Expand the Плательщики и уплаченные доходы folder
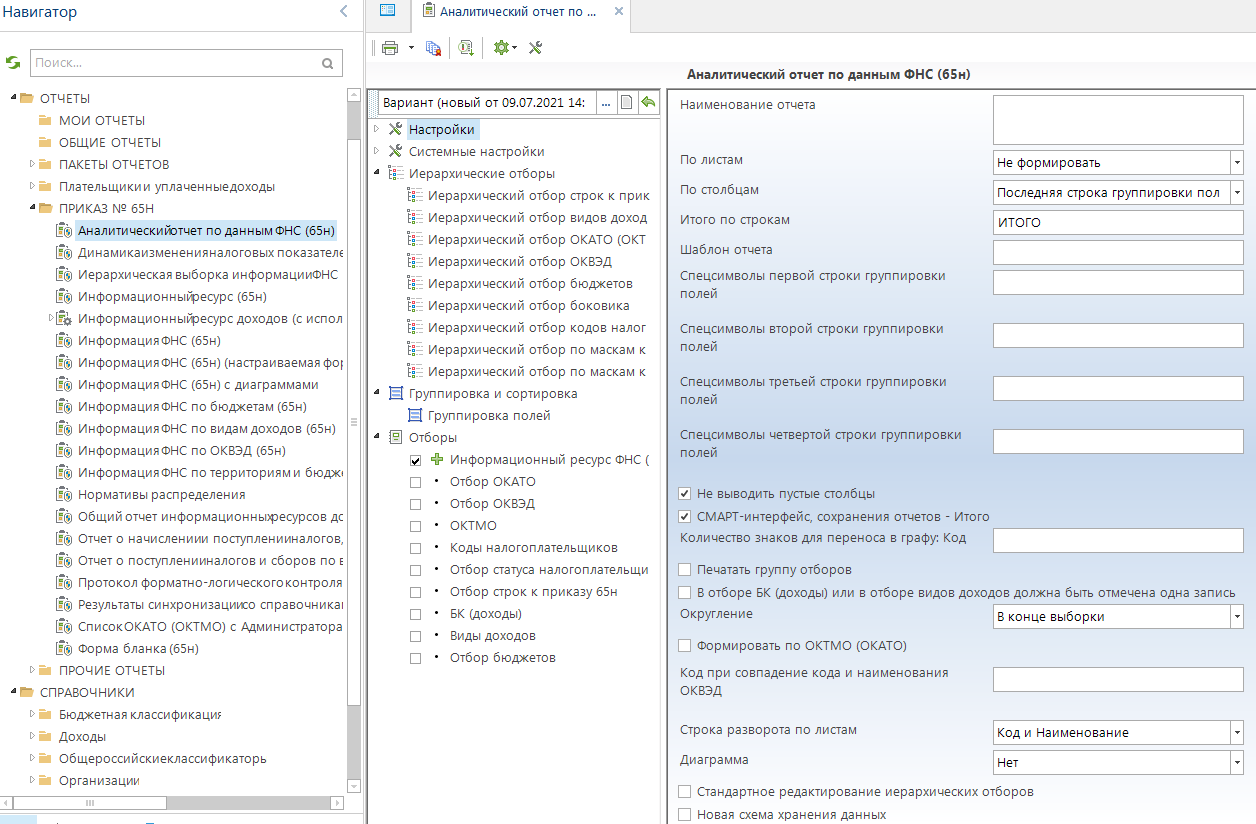Viewport: 1256px width, 824px height. coord(31,186)
